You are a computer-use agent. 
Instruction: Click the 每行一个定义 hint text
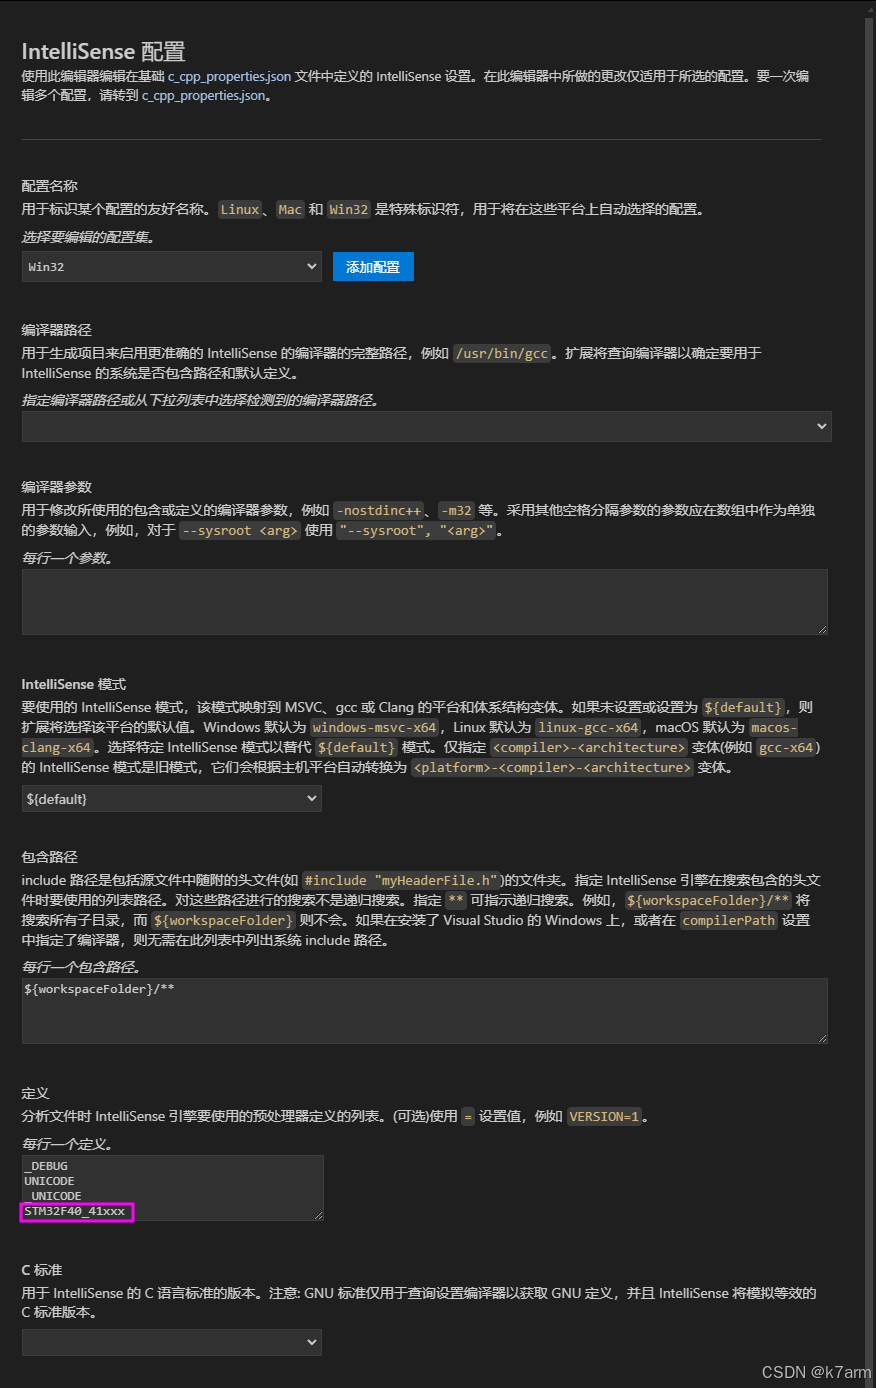pyautogui.click(x=67, y=1144)
